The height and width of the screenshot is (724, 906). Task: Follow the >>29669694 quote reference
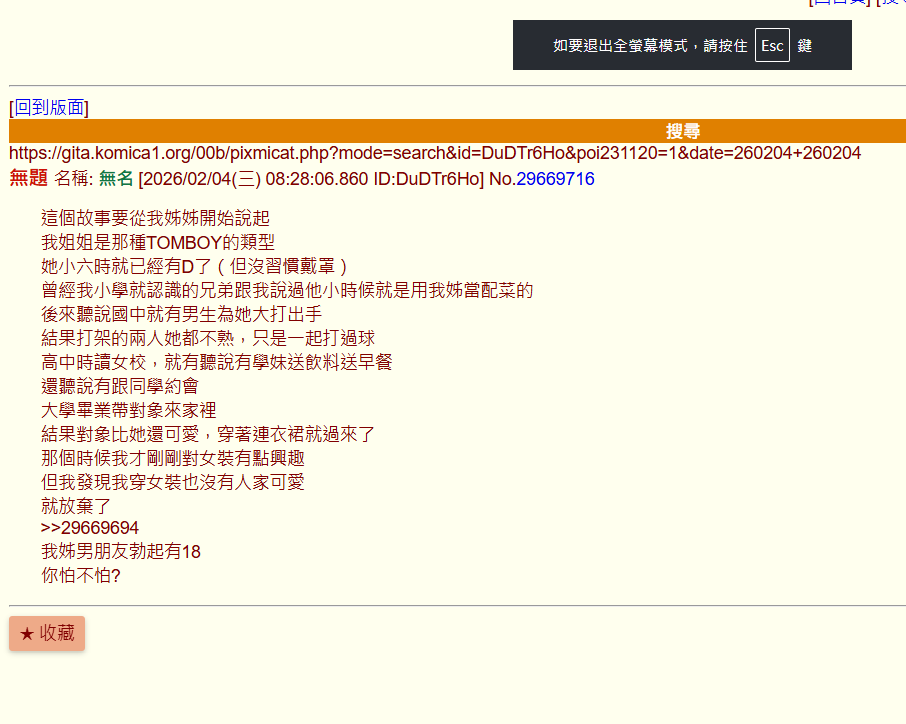[x=90, y=528]
